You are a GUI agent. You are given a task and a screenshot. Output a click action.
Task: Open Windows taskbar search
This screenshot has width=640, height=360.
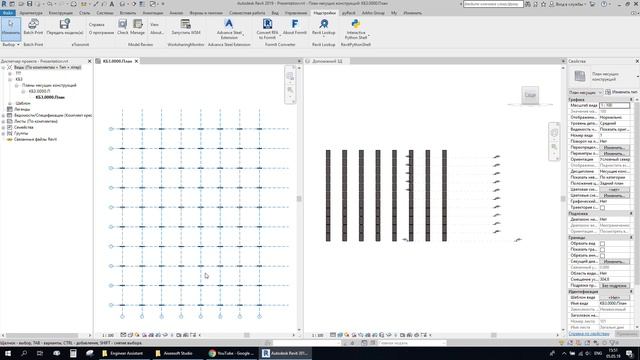tap(24, 353)
